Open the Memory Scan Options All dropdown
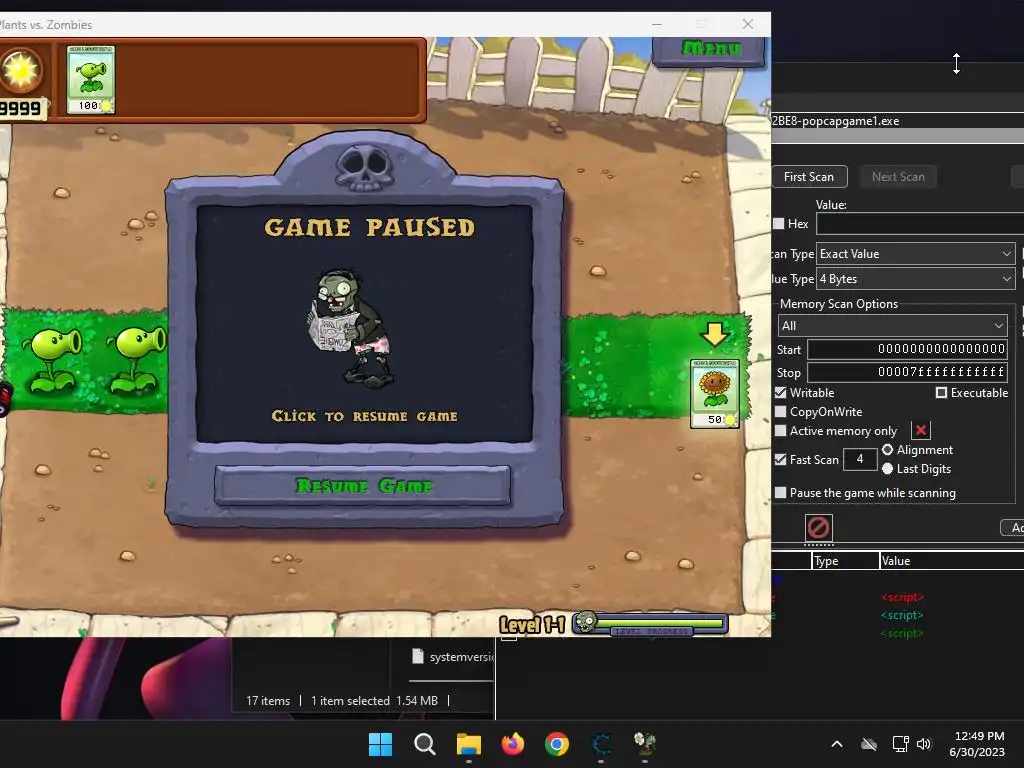Screen dimensions: 1024x768 pyautogui.click(x=892, y=325)
